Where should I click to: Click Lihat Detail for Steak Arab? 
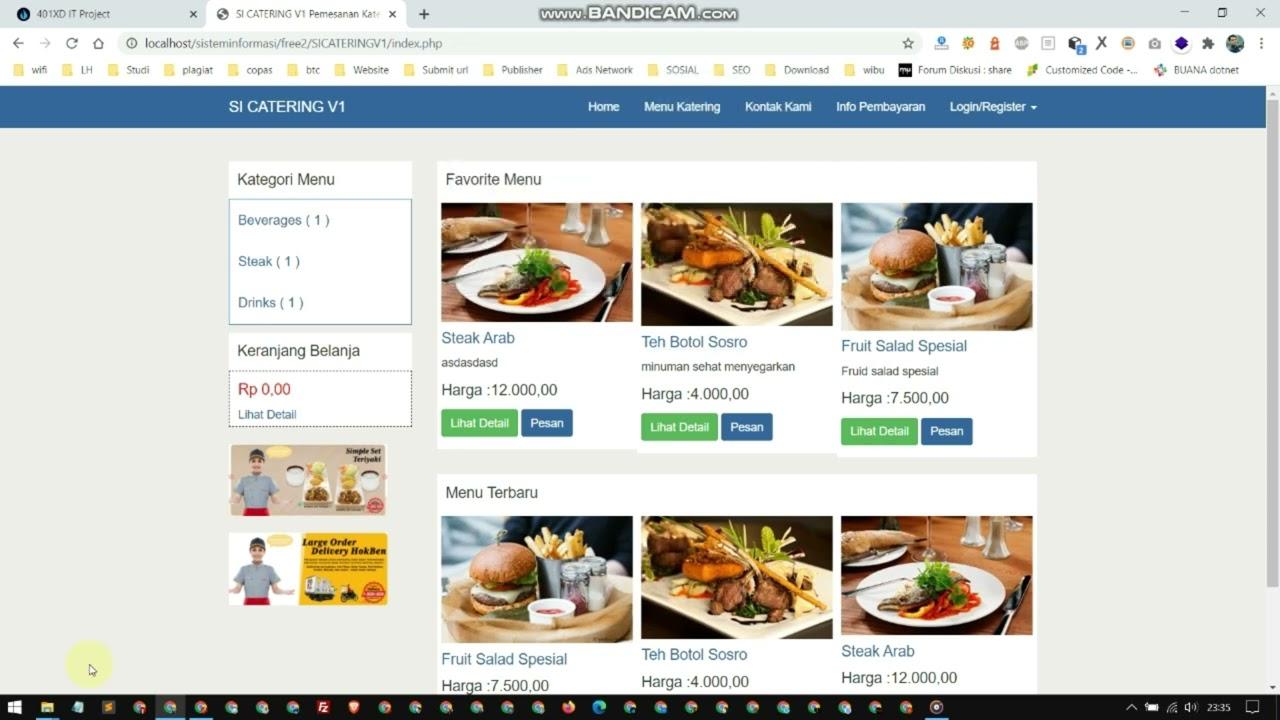click(x=479, y=423)
